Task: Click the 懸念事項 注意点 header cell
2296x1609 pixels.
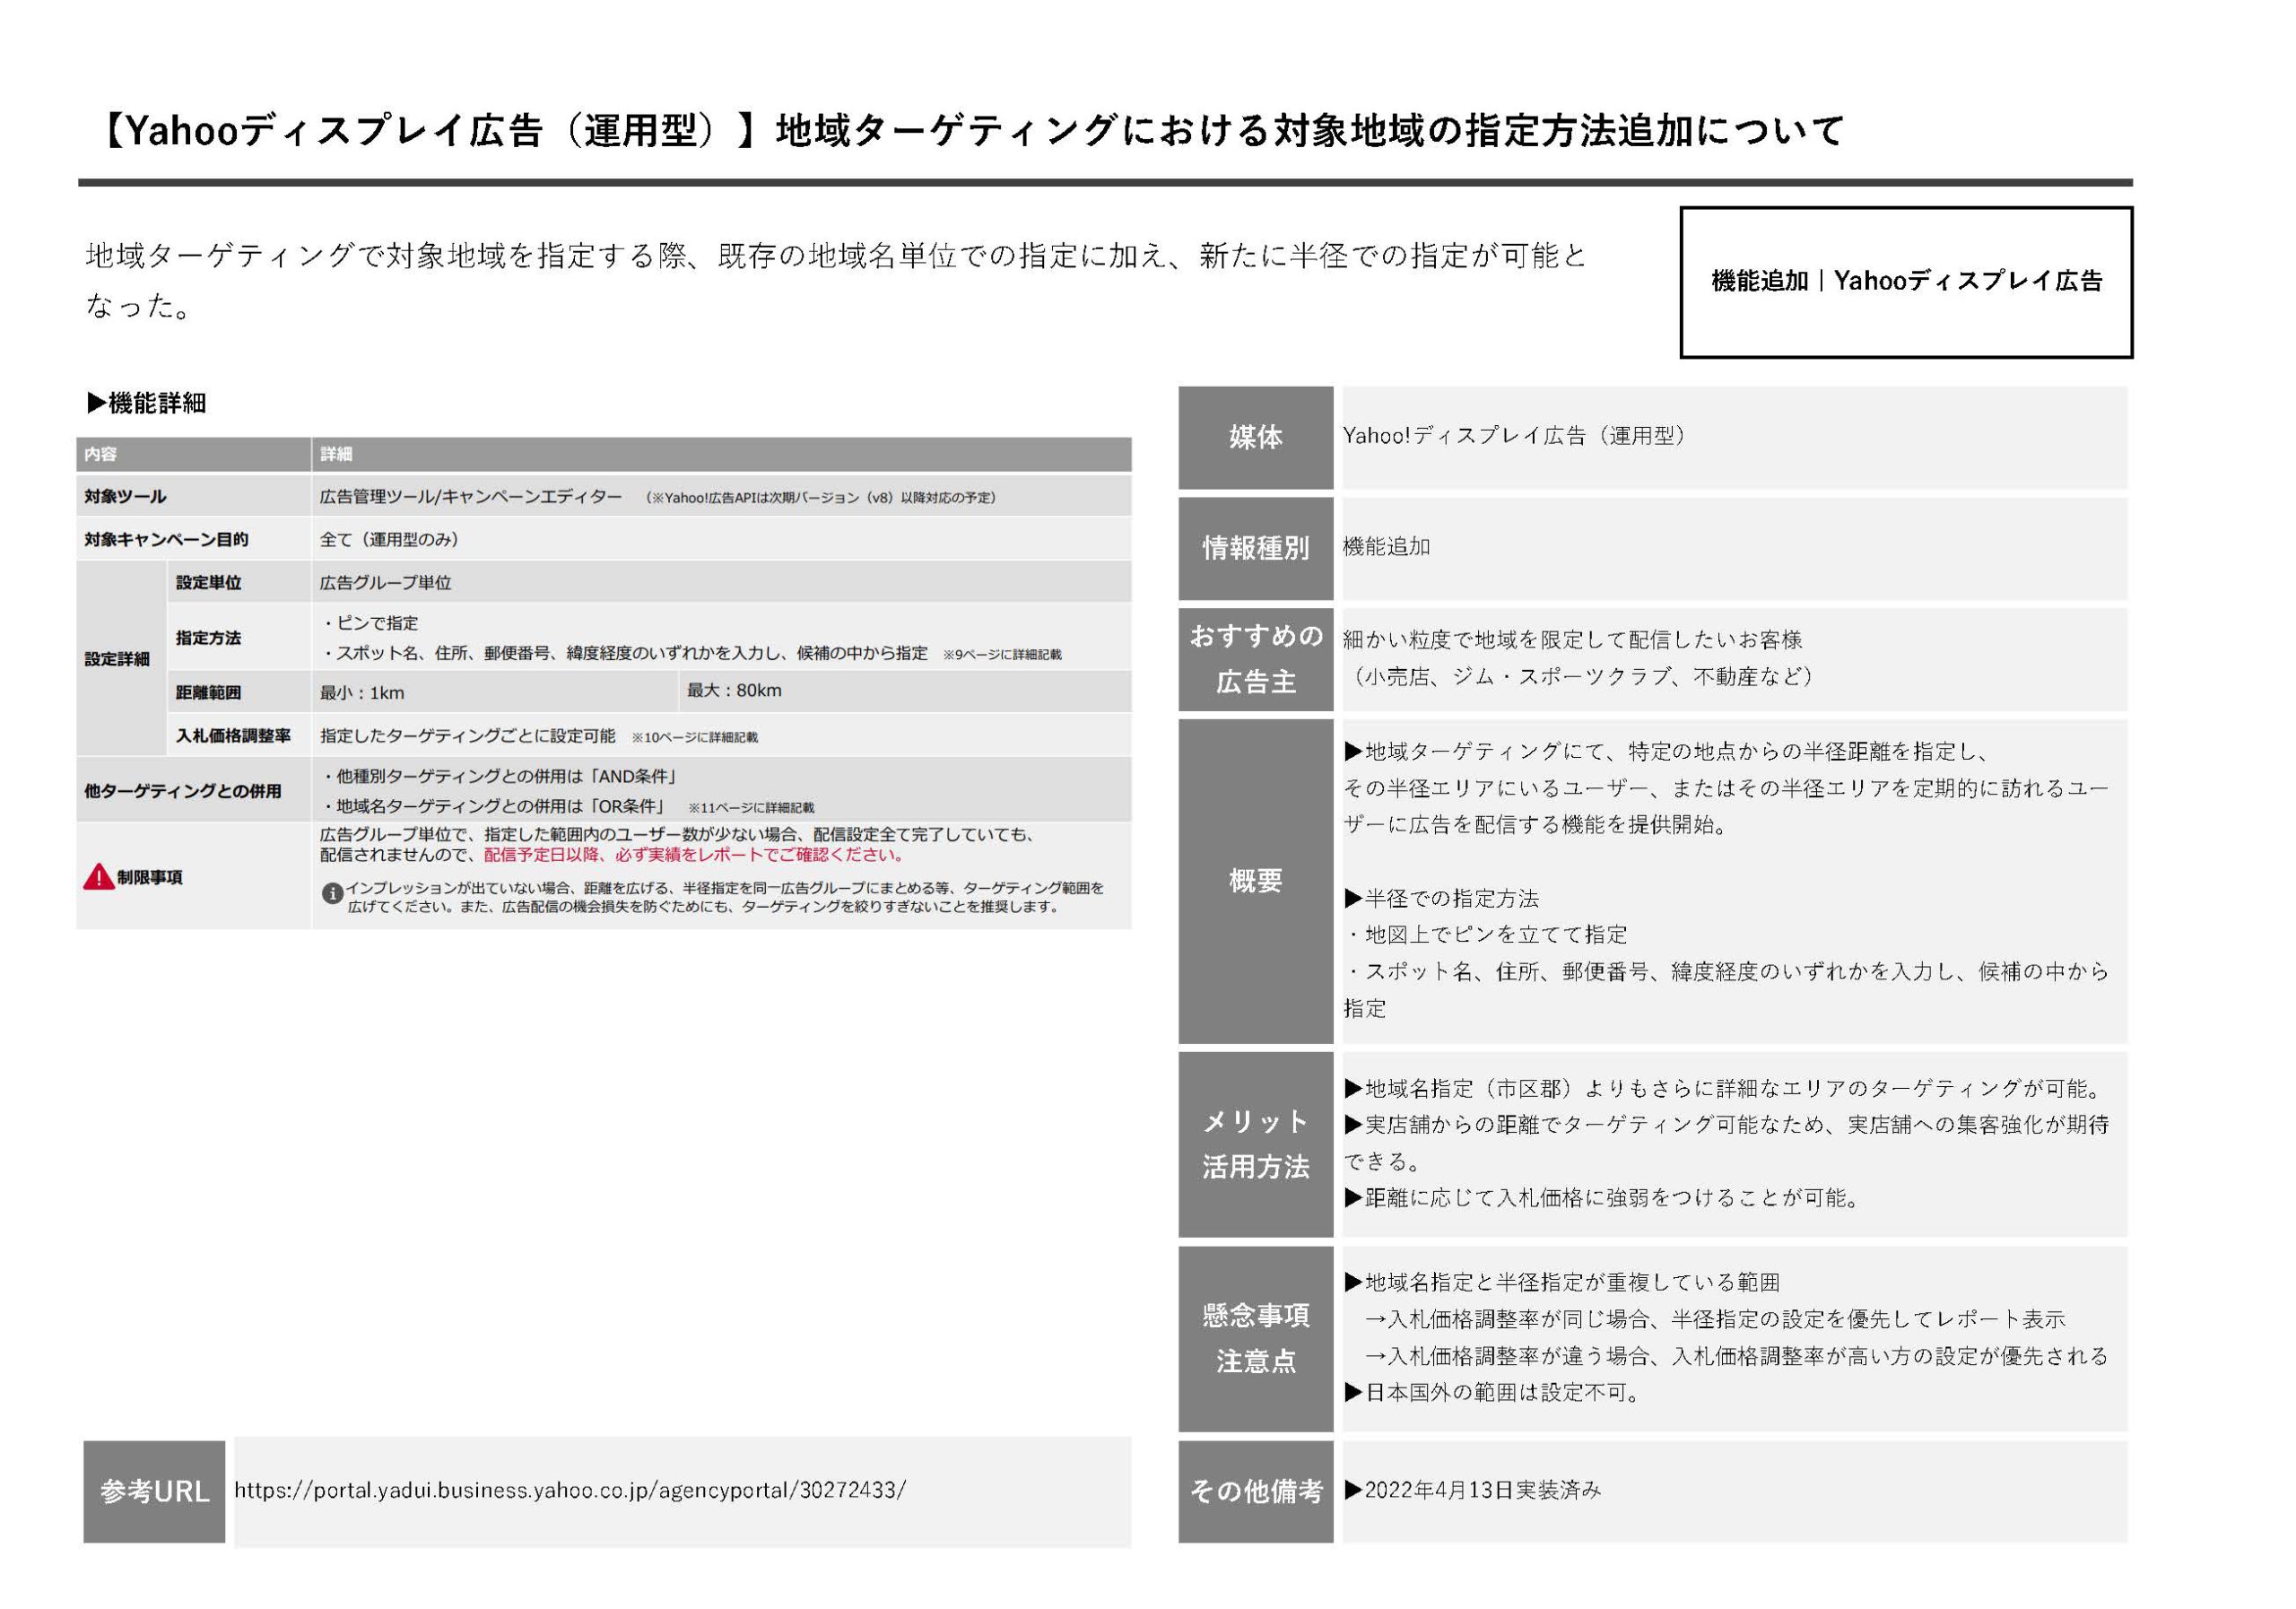Action: [x=1255, y=1338]
